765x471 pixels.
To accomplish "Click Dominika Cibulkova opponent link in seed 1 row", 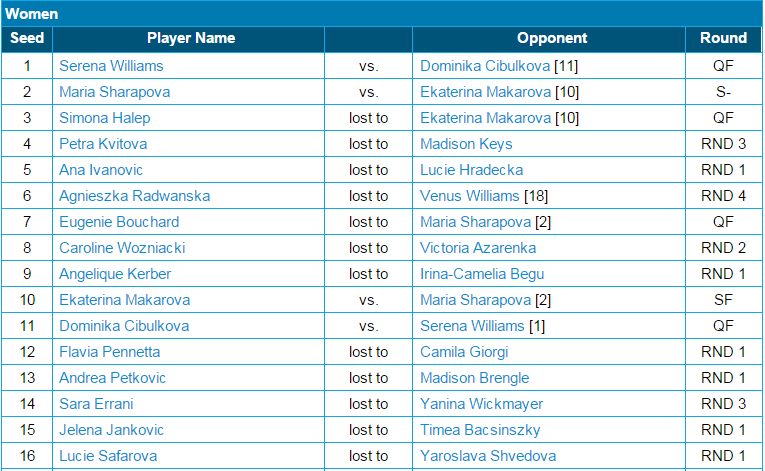I will (485, 66).
